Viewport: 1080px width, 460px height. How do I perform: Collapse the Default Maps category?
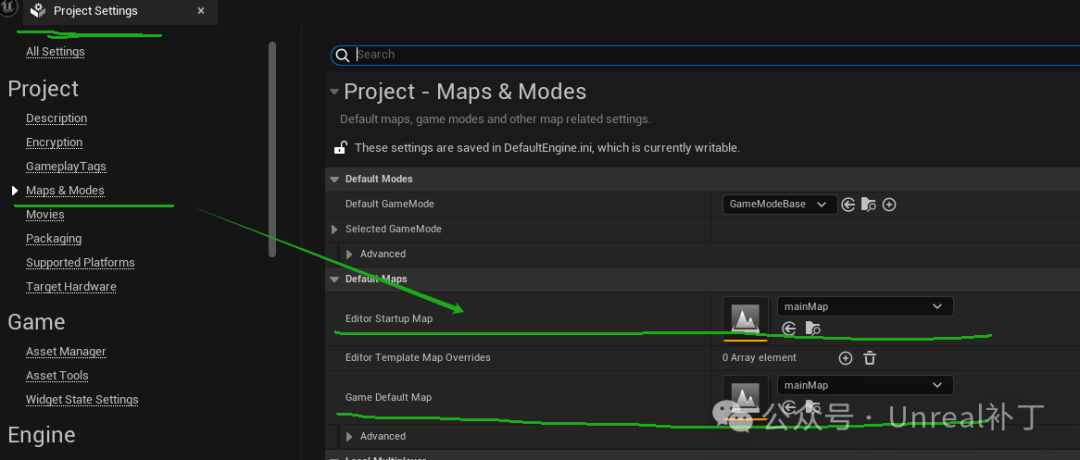tap(335, 280)
